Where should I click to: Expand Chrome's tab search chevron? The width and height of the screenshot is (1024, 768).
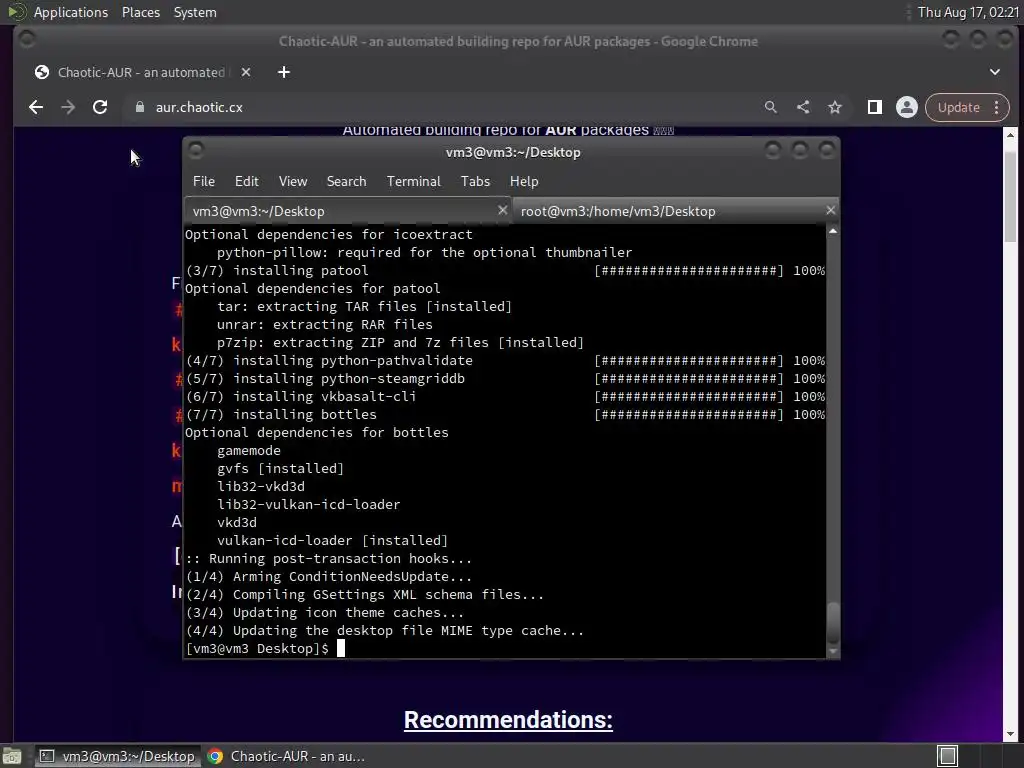(x=995, y=72)
